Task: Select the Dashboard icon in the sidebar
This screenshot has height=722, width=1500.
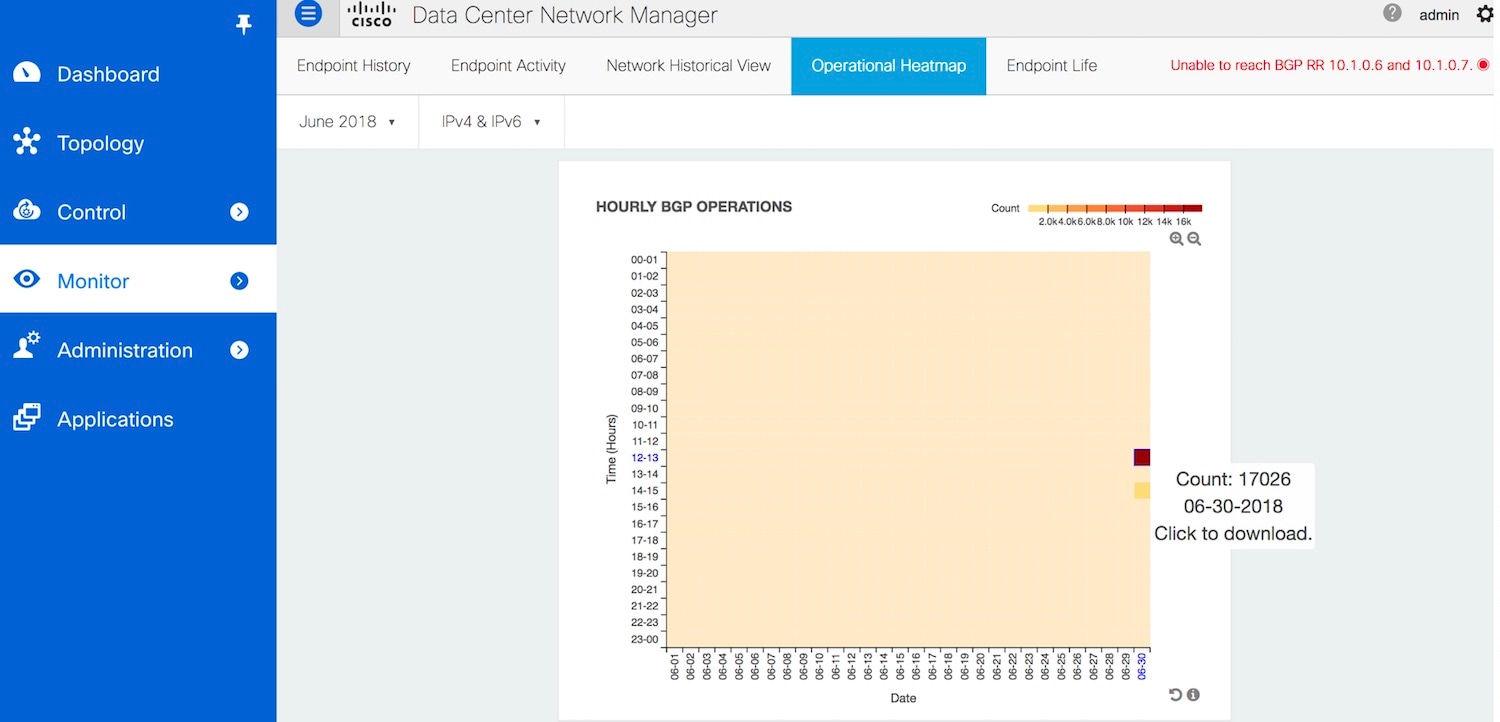Action: tap(26, 72)
